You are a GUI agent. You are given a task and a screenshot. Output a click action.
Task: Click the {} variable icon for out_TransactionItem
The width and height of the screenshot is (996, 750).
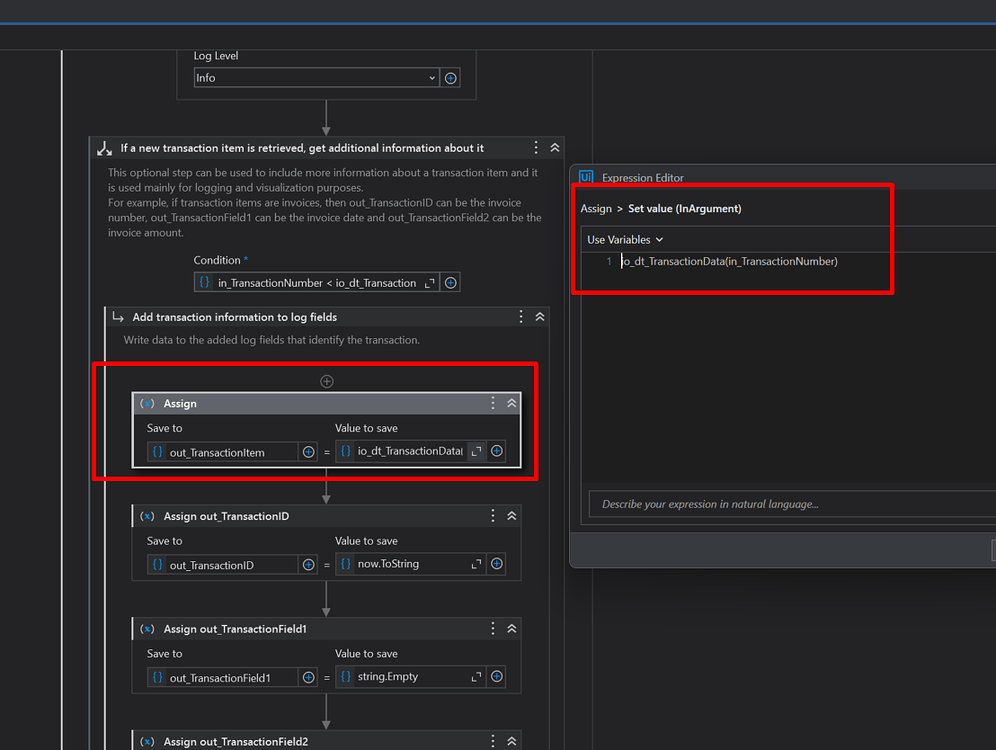157,451
